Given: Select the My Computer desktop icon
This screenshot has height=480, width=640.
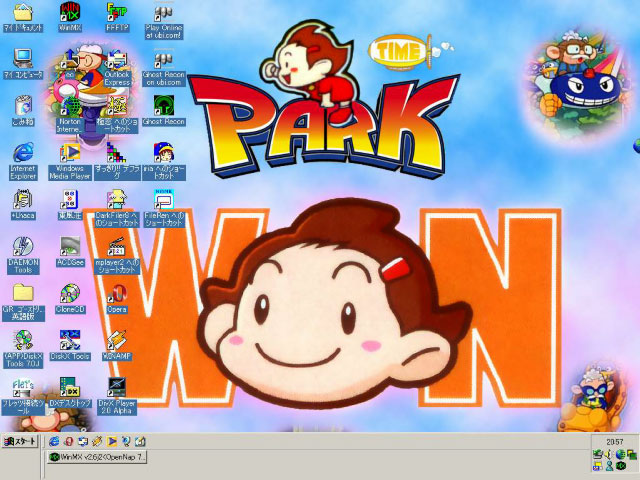Looking at the screenshot, I should 23,58.
